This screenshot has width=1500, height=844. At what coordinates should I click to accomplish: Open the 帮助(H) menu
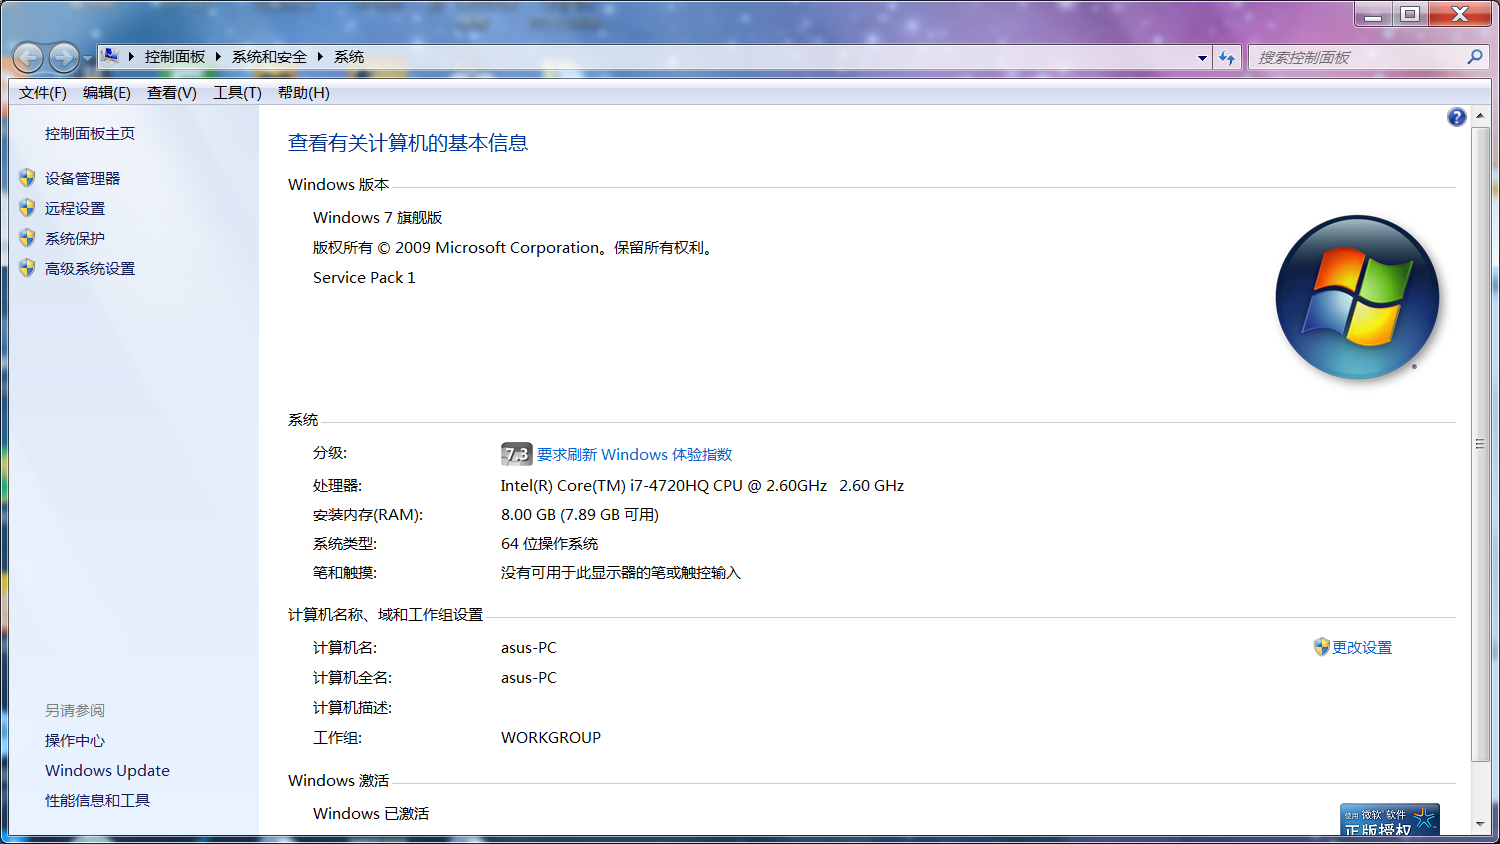pos(304,93)
